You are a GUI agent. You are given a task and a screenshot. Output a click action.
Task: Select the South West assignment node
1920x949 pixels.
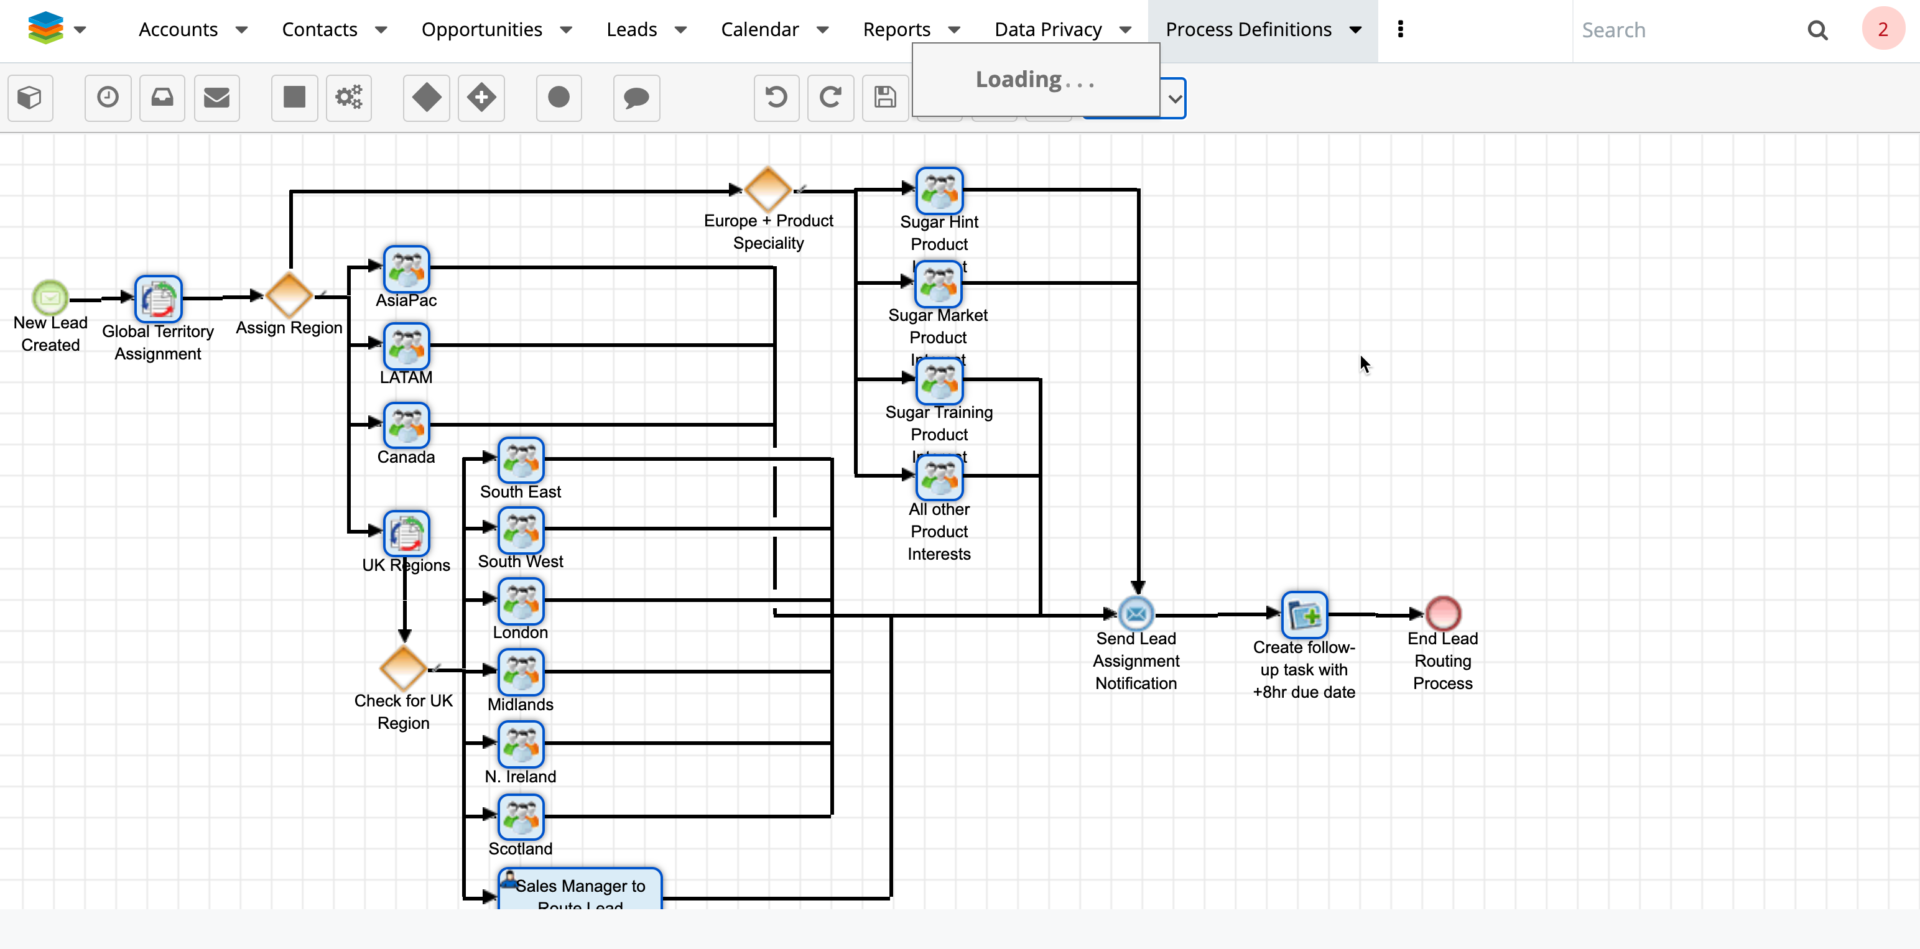coord(521,530)
